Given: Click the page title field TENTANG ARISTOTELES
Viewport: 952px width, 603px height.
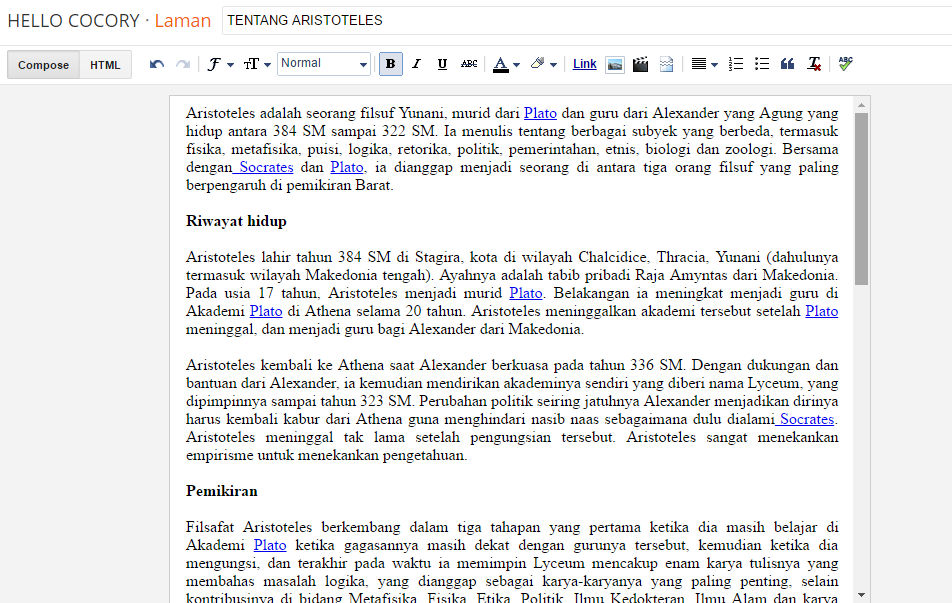Looking at the screenshot, I should click(586, 21).
